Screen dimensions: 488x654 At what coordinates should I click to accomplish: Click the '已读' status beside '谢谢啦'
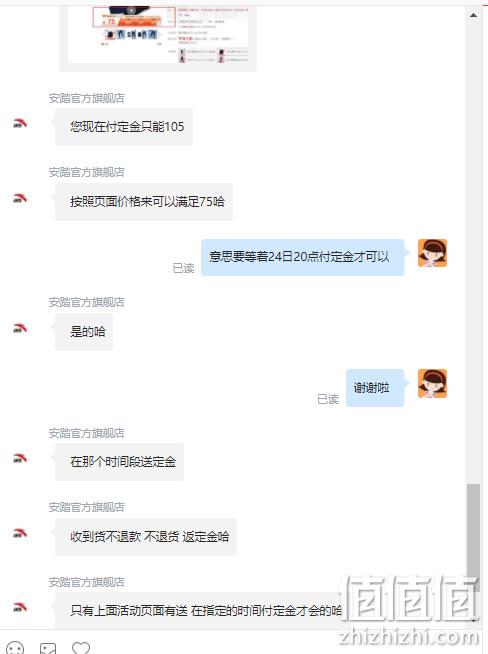[328, 400]
